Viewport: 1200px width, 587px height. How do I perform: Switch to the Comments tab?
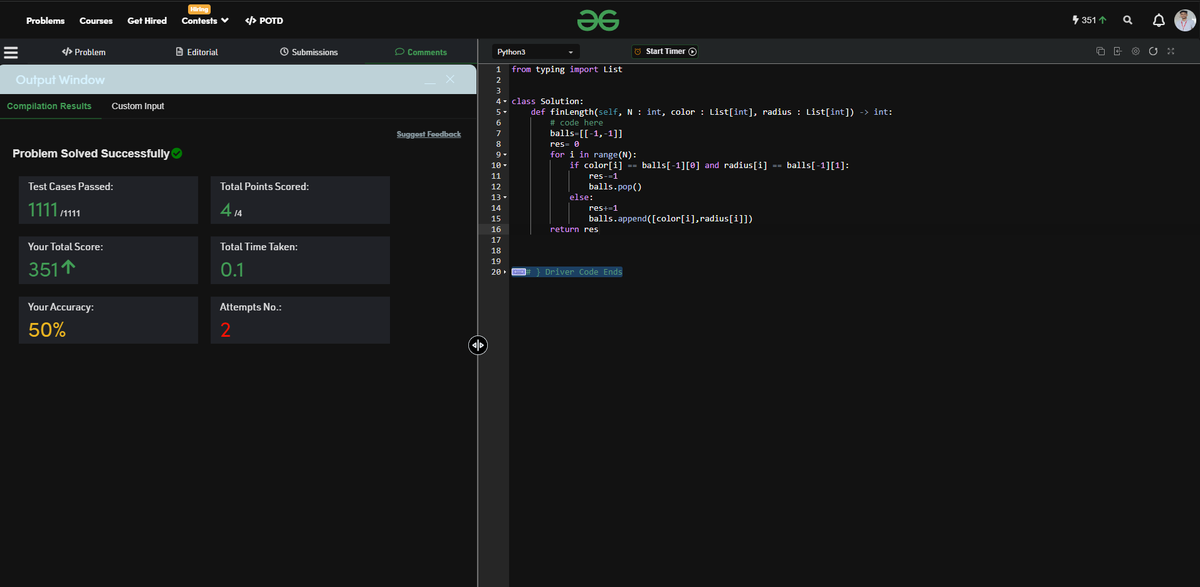click(x=421, y=52)
